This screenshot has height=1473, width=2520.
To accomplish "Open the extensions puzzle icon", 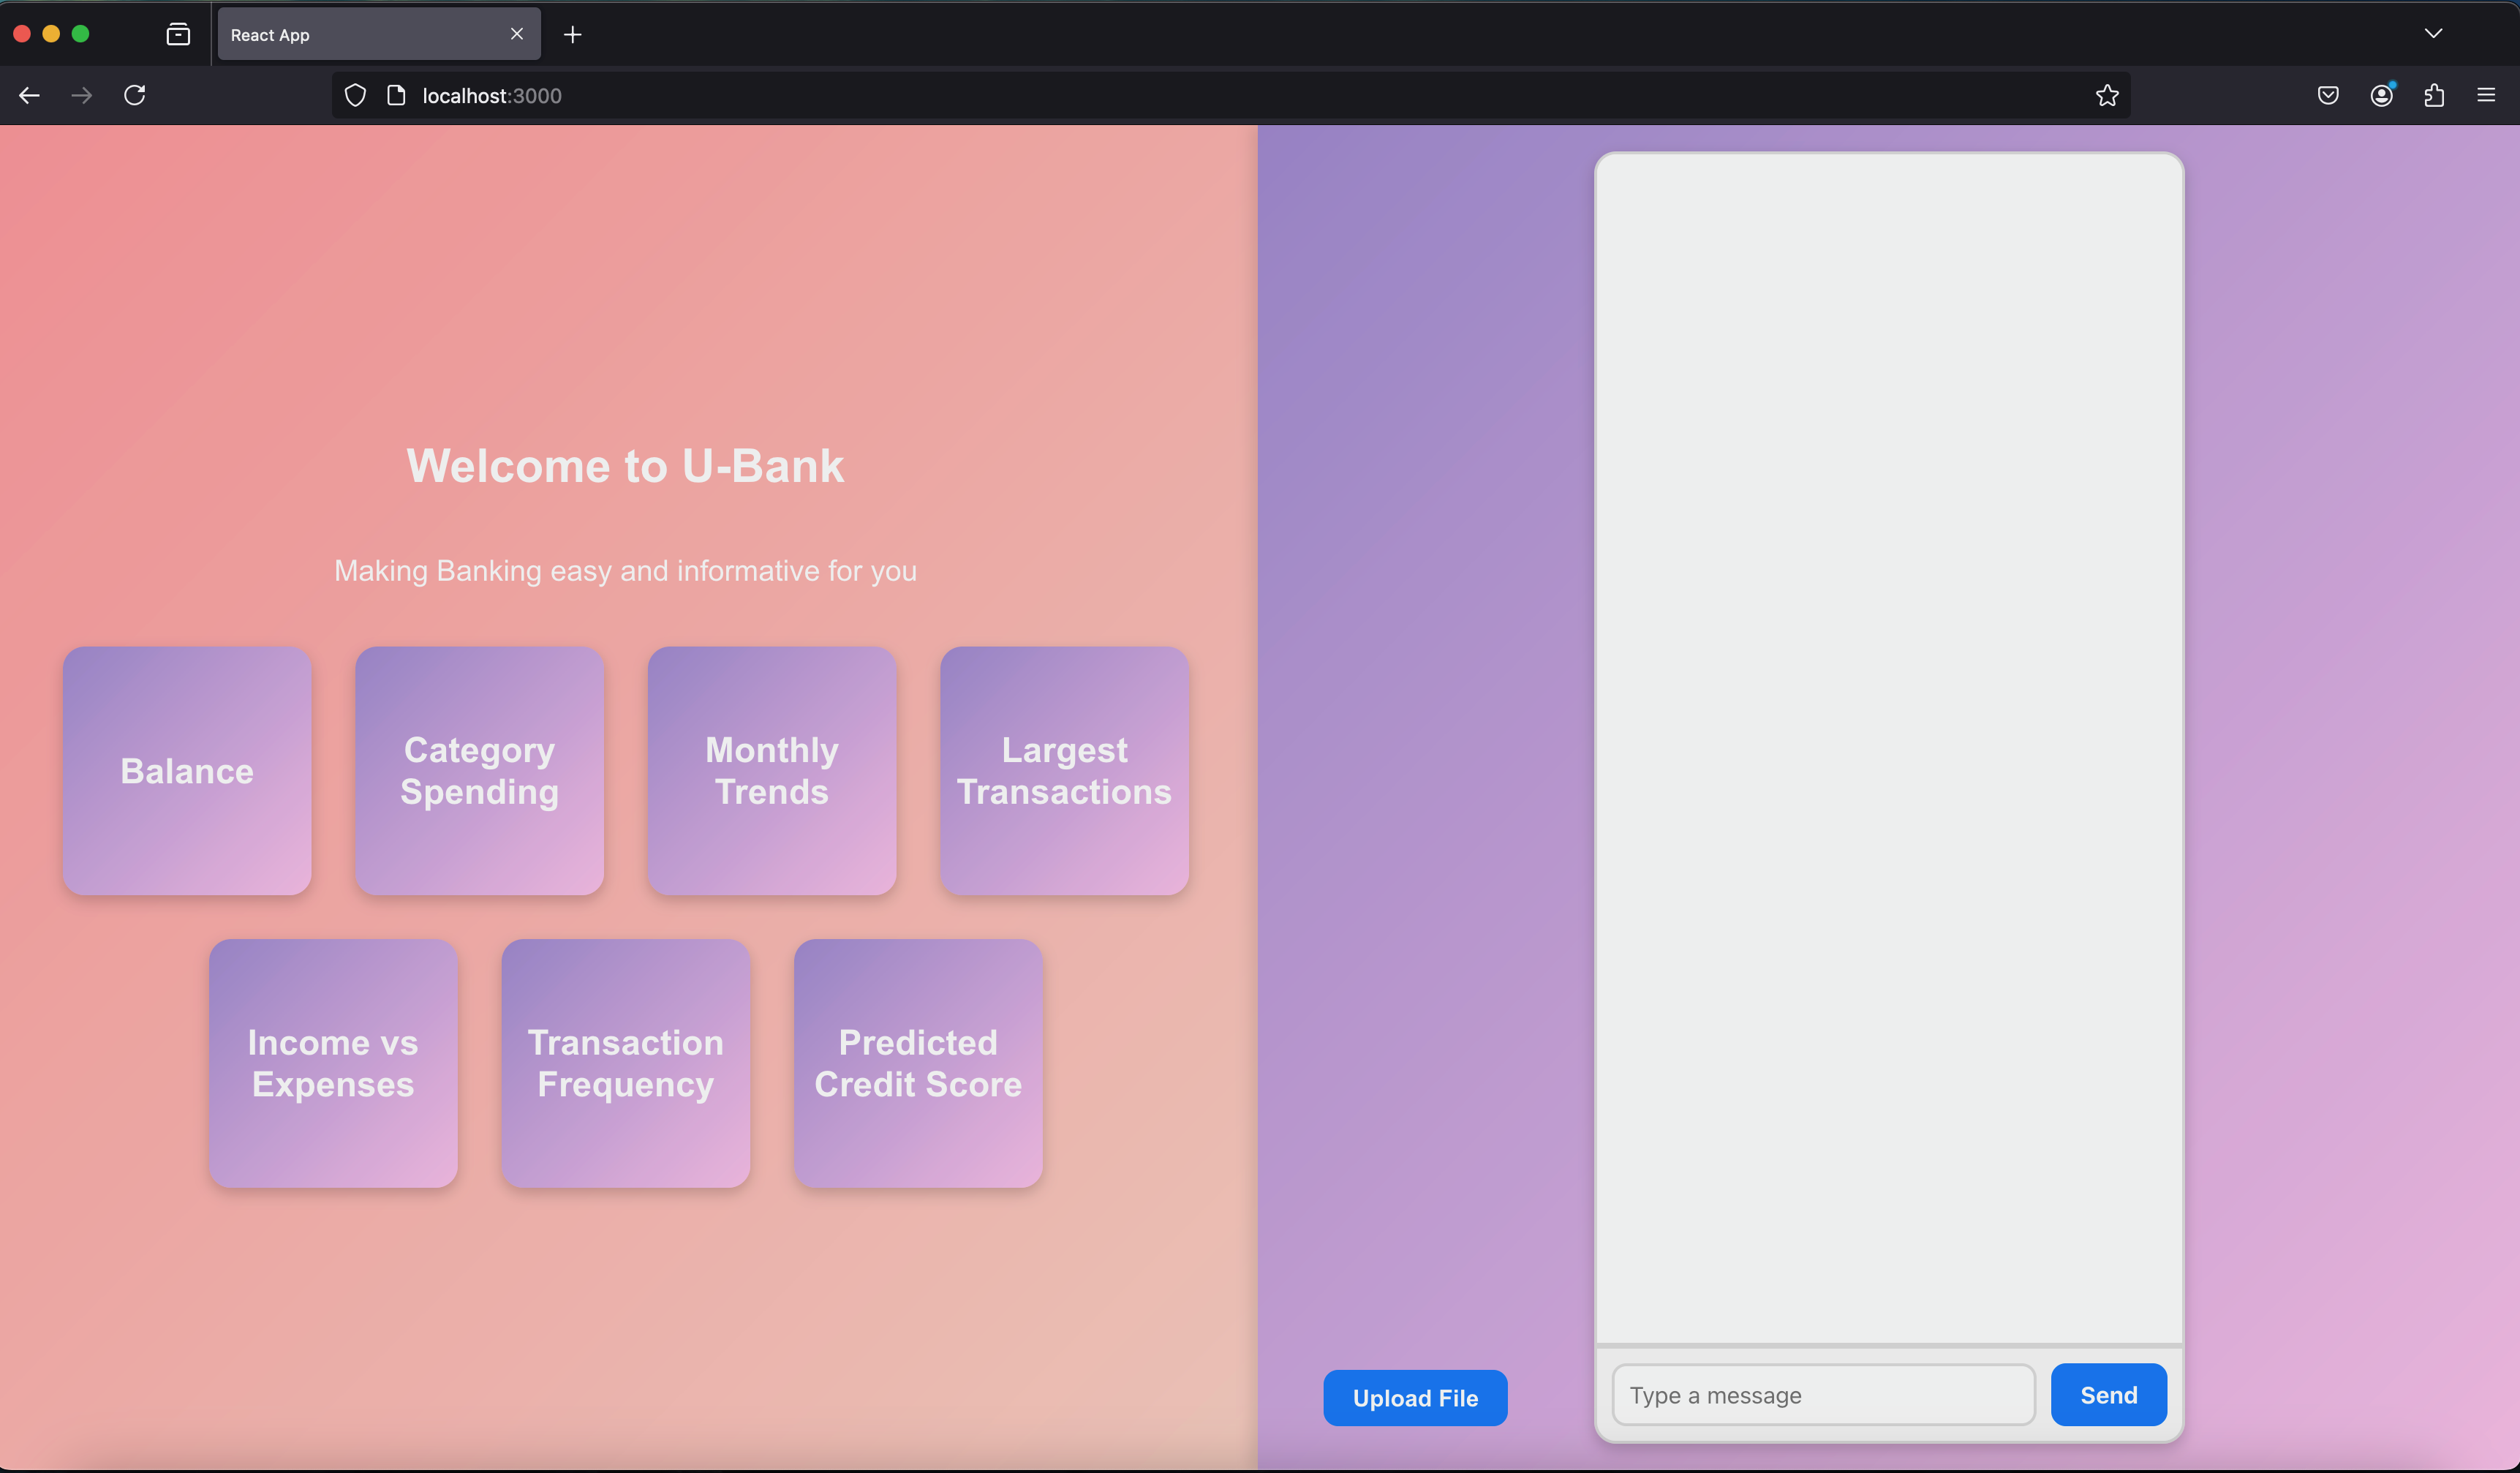I will [x=2434, y=95].
